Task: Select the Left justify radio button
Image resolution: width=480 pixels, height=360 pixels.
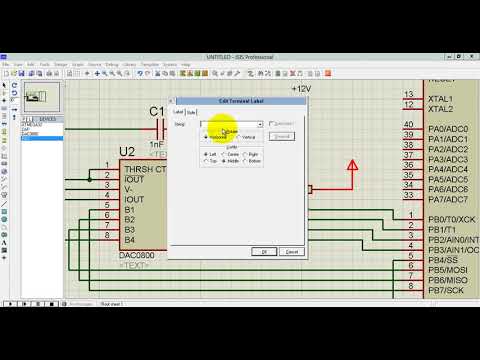Action: (206, 154)
